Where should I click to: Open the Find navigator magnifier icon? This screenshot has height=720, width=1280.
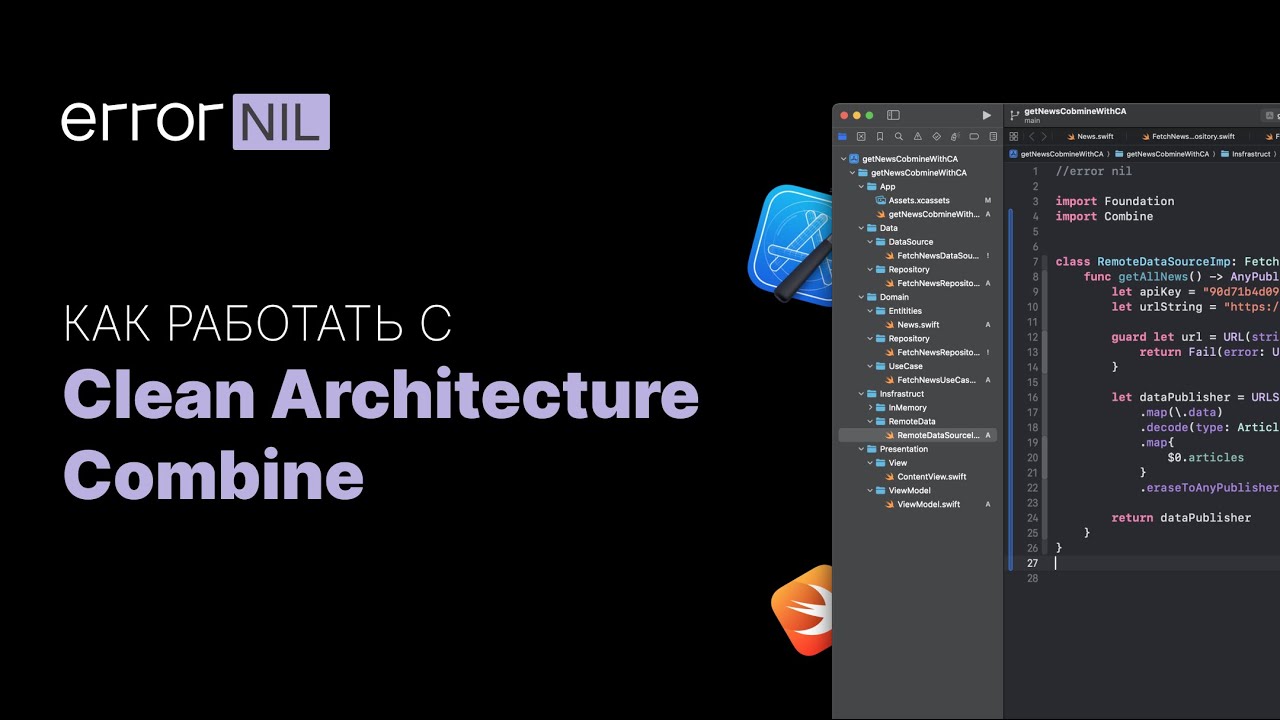[x=899, y=137]
